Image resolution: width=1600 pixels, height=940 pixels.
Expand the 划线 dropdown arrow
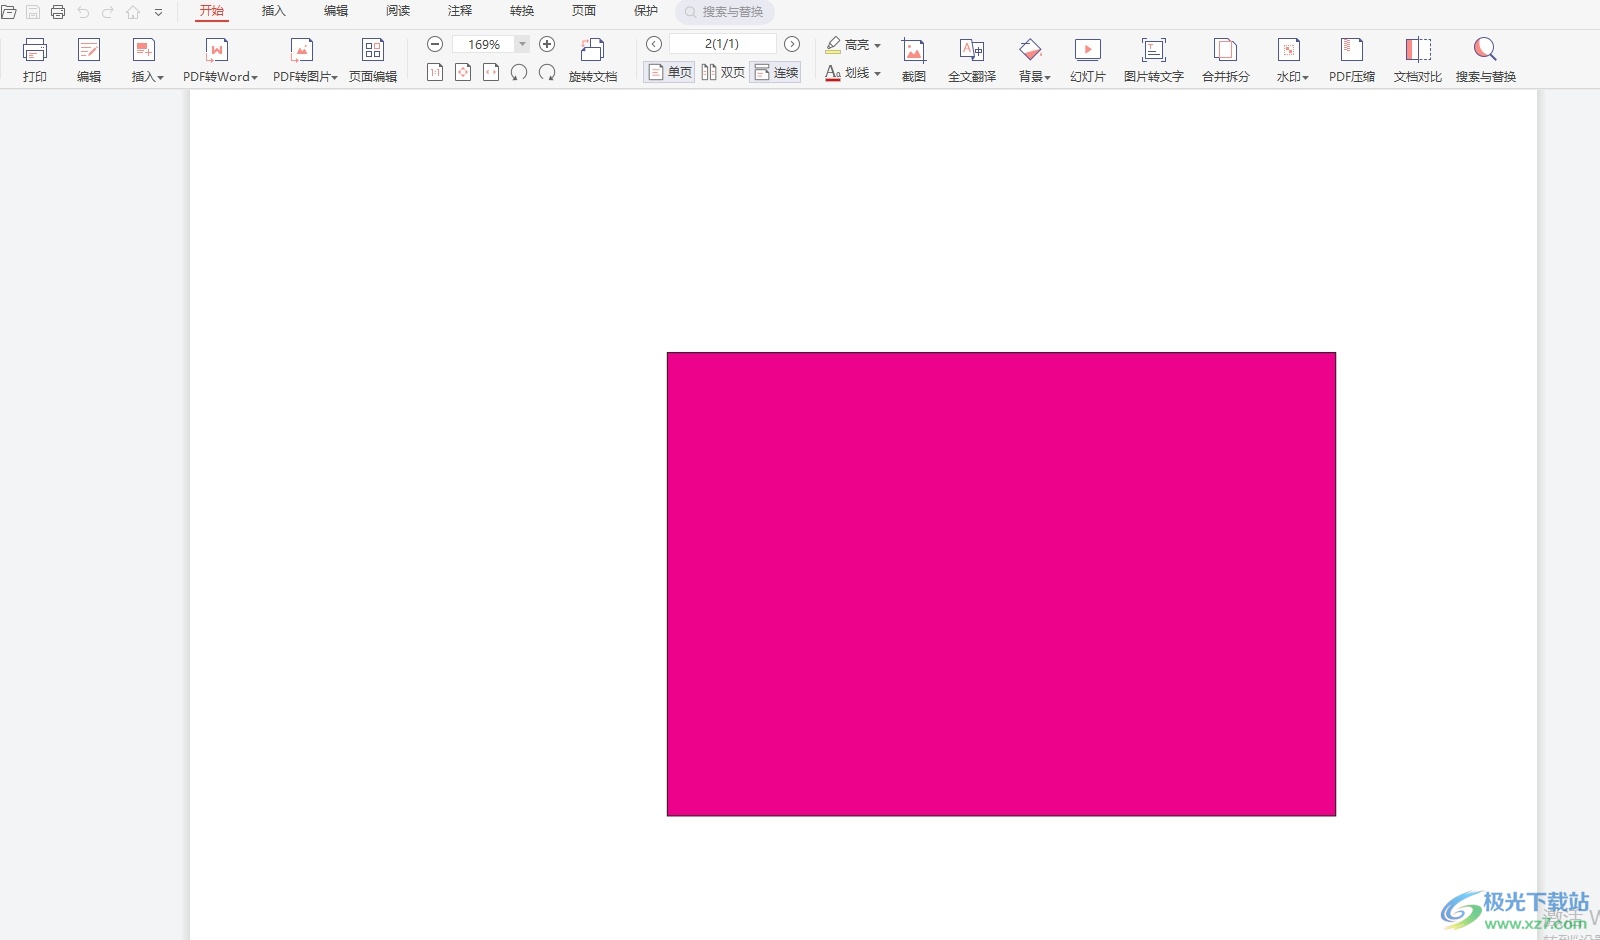pyautogui.click(x=878, y=73)
